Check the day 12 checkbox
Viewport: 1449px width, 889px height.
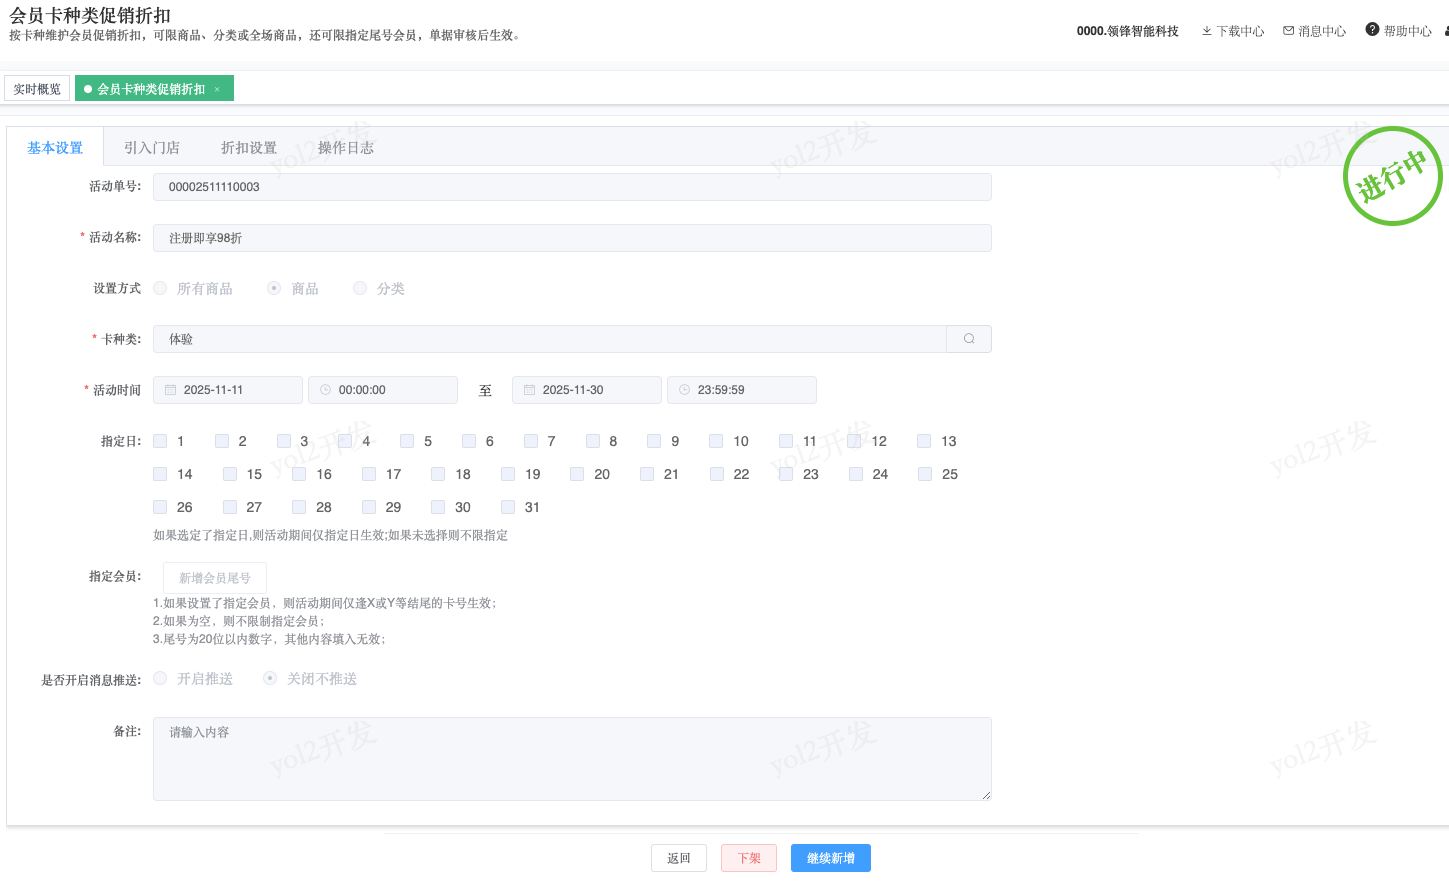tap(854, 441)
